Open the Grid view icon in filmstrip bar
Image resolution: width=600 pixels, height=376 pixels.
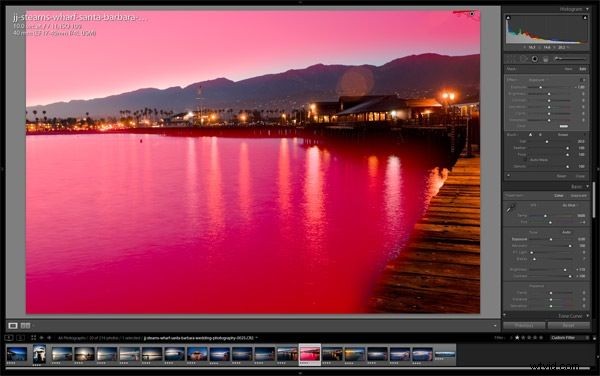33,338
